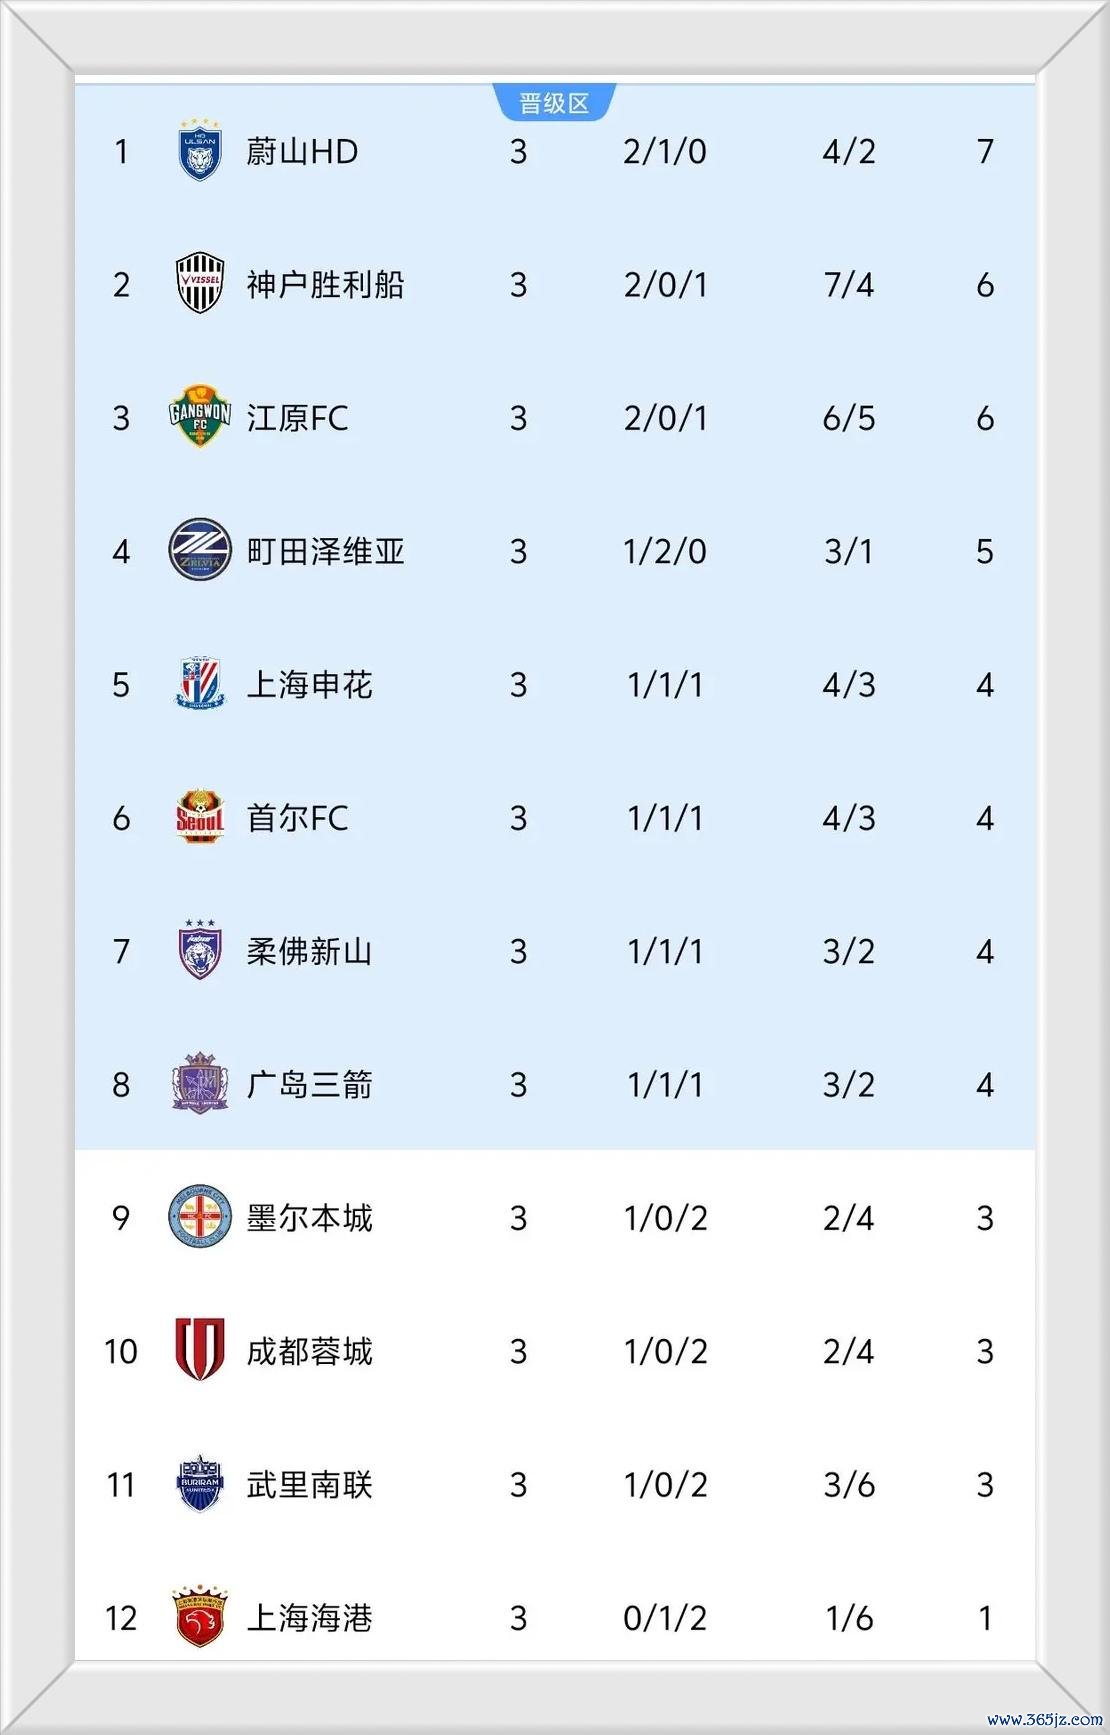This screenshot has height=1735, width=1110.
Task: Open team name 蔚山HD
Action: coord(302,152)
